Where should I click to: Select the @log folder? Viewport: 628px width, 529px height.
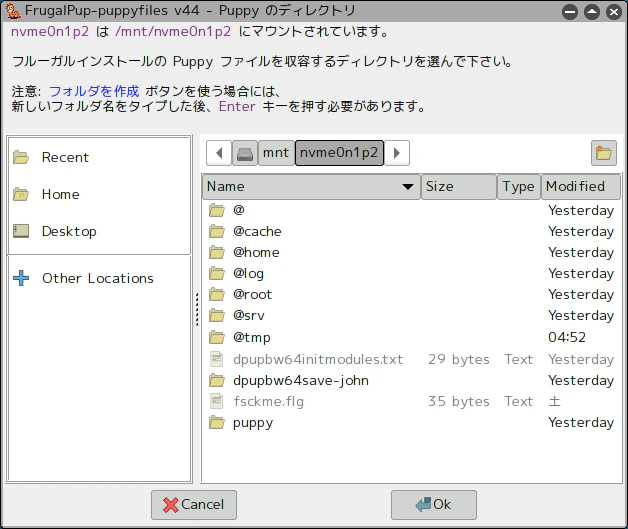point(411,274)
